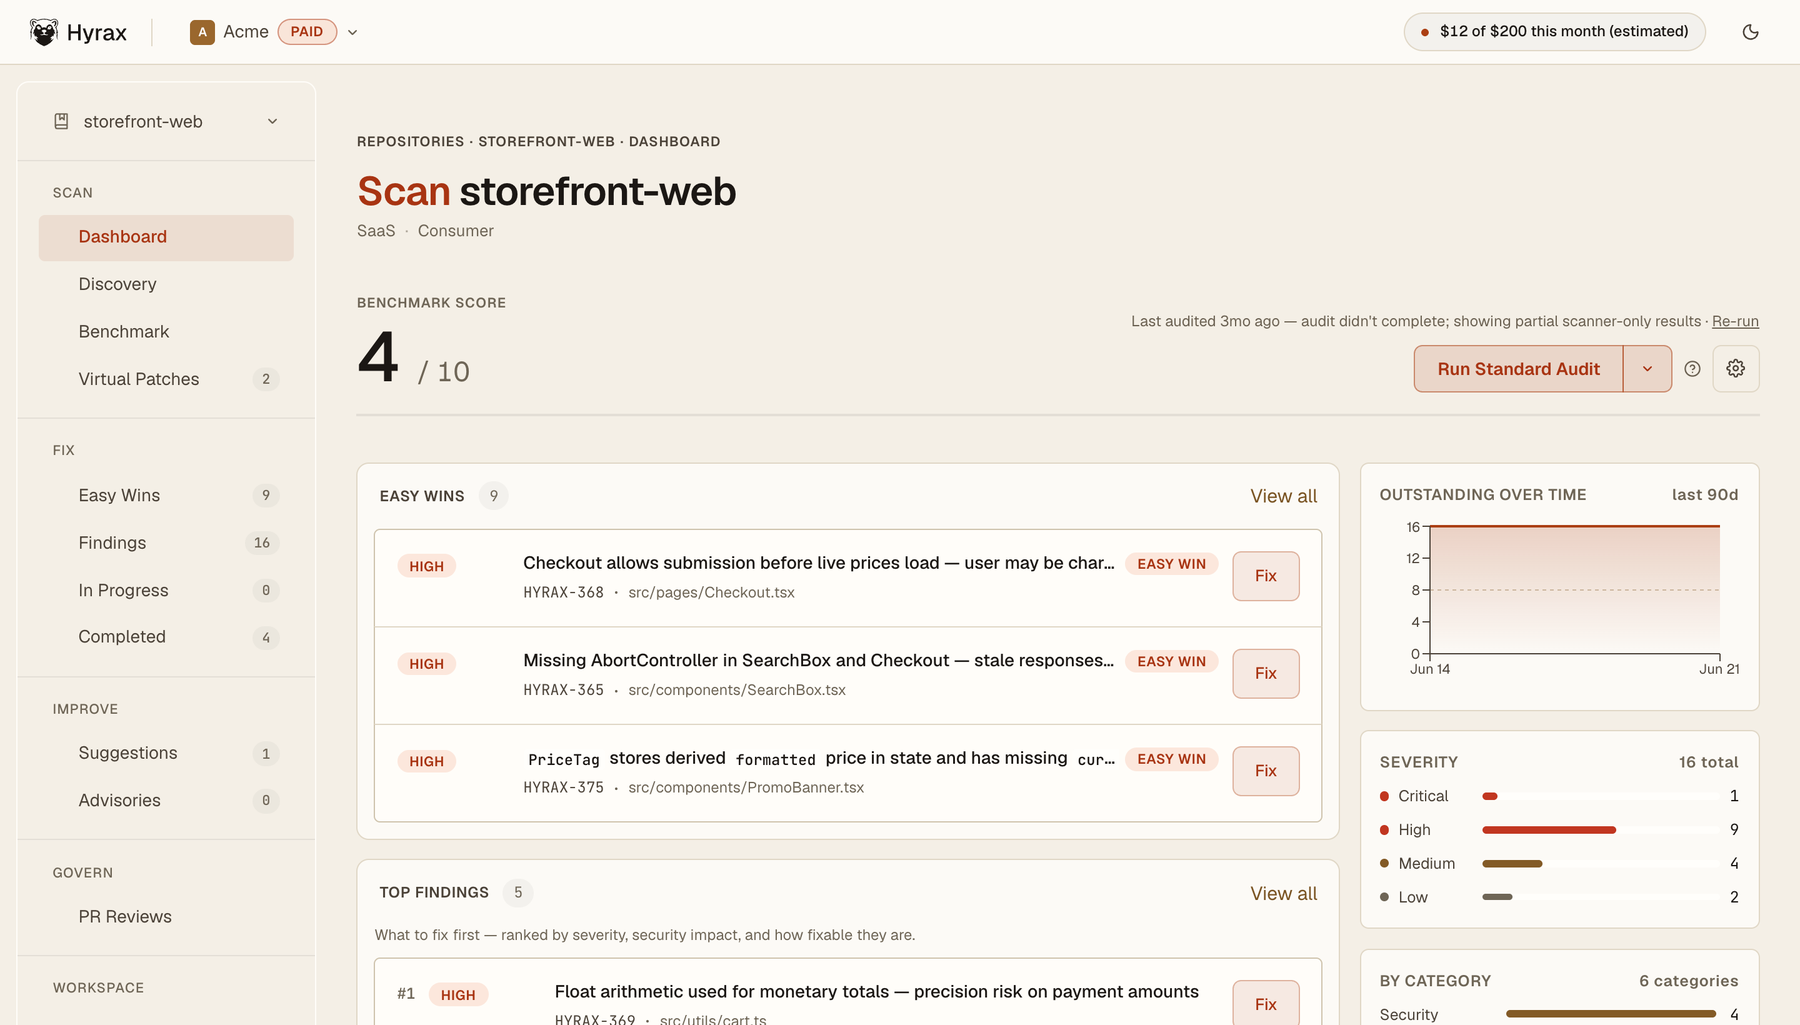Viewport: 1800px width, 1025px height.
Task: Open the storefront-web repository selector
Action: [x=166, y=121]
